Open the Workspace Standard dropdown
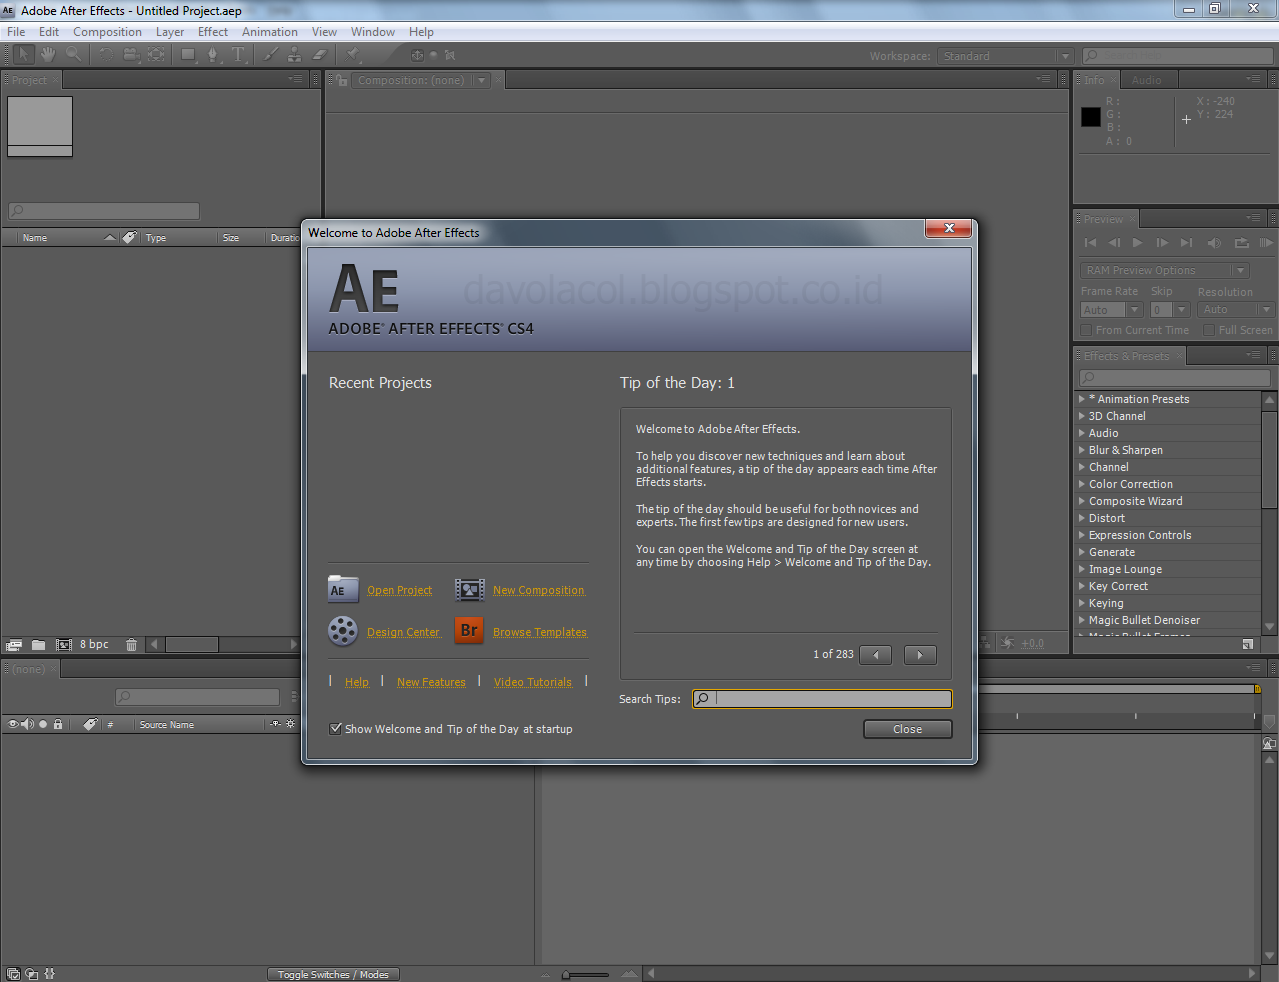 coord(1006,56)
